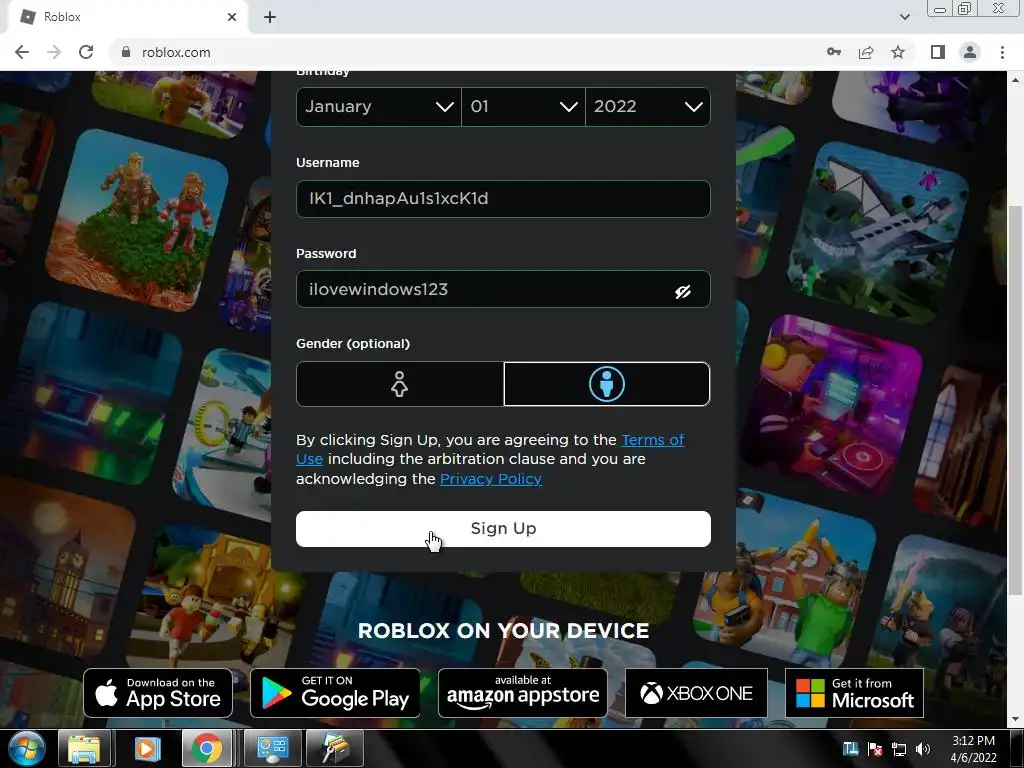Click the Username field

pyautogui.click(x=503, y=199)
